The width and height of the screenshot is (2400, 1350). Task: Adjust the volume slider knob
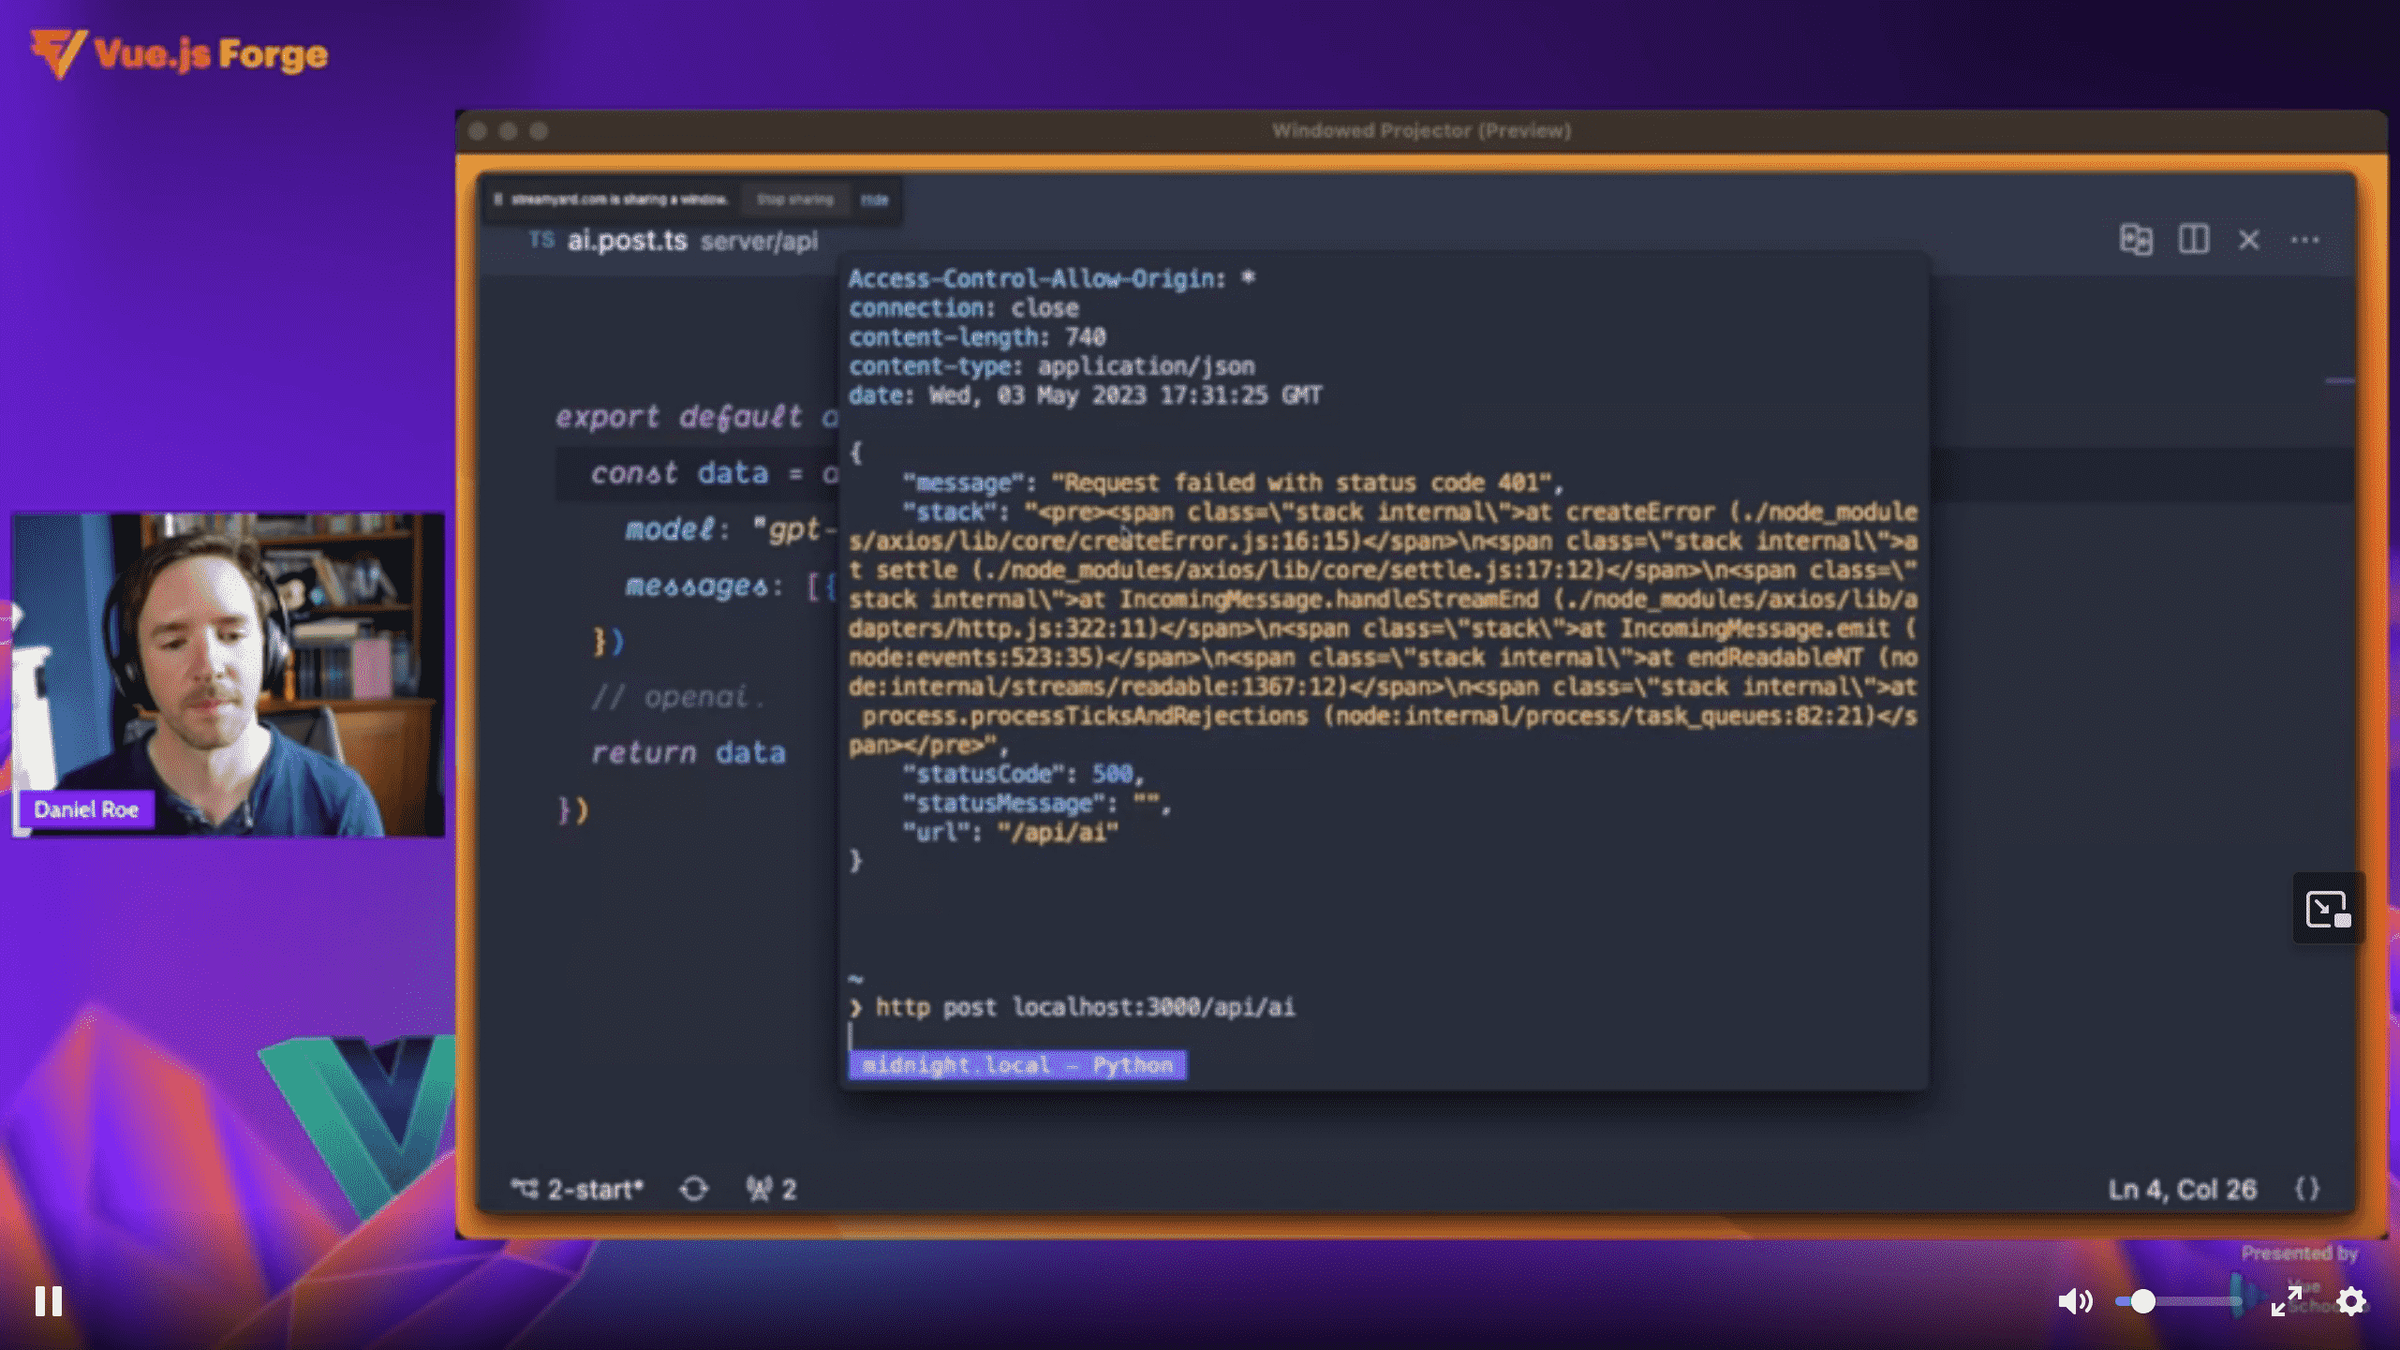tap(2142, 1301)
